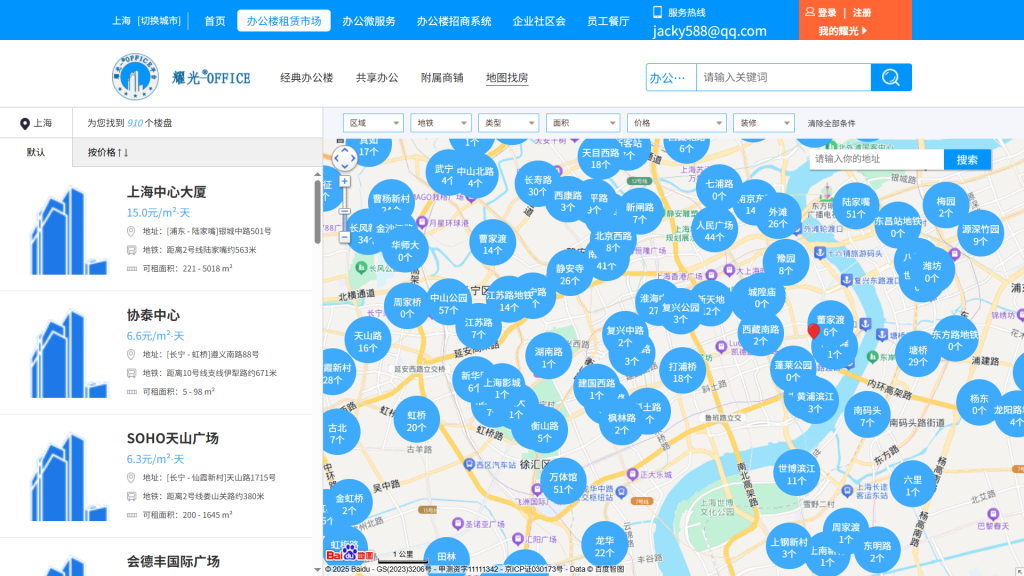The width and height of the screenshot is (1024, 576).
Task: Click the 登录 link
Action: coord(827,12)
